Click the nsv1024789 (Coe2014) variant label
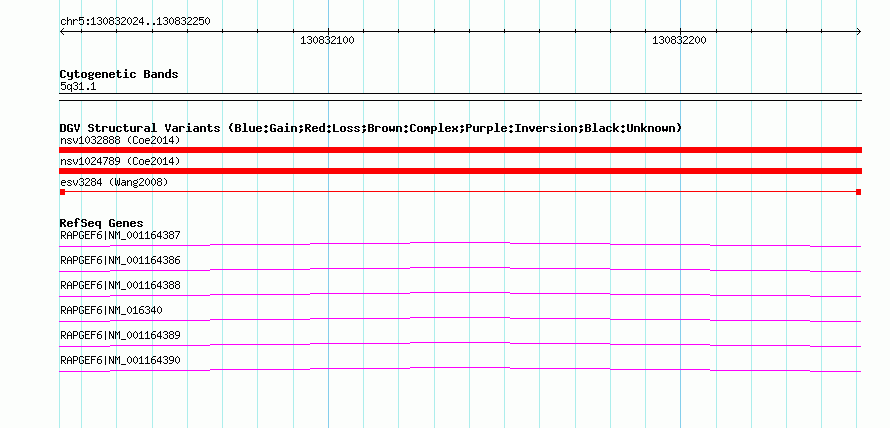Screen dimensions: 890x428 tap(120, 162)
